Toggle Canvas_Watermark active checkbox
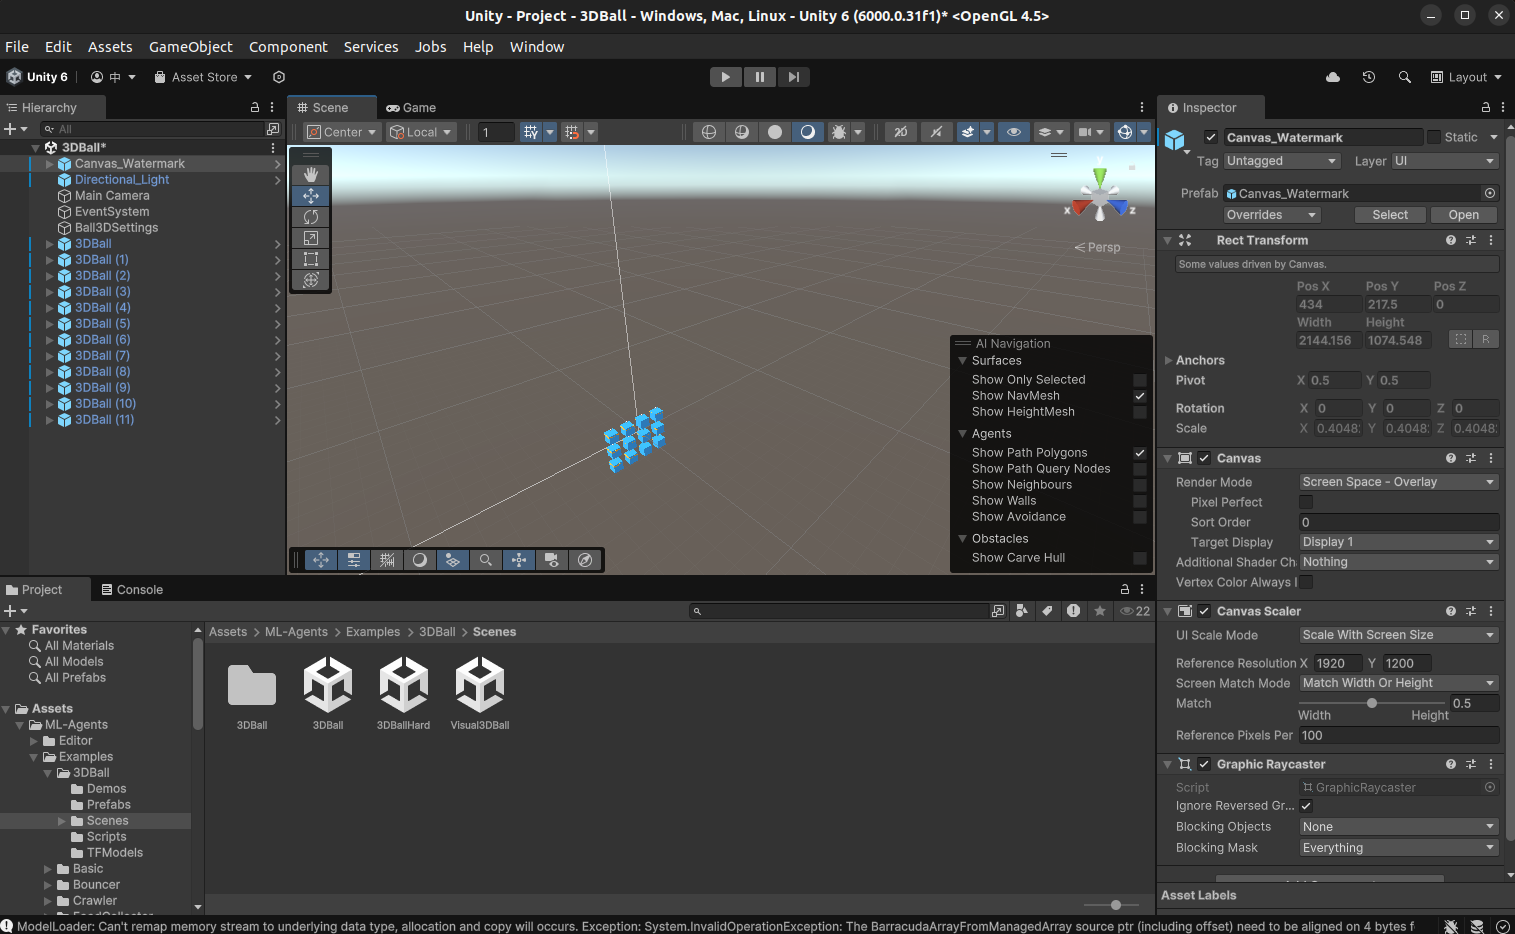The image size is (1515, 934). click(x=1211, y=137)
